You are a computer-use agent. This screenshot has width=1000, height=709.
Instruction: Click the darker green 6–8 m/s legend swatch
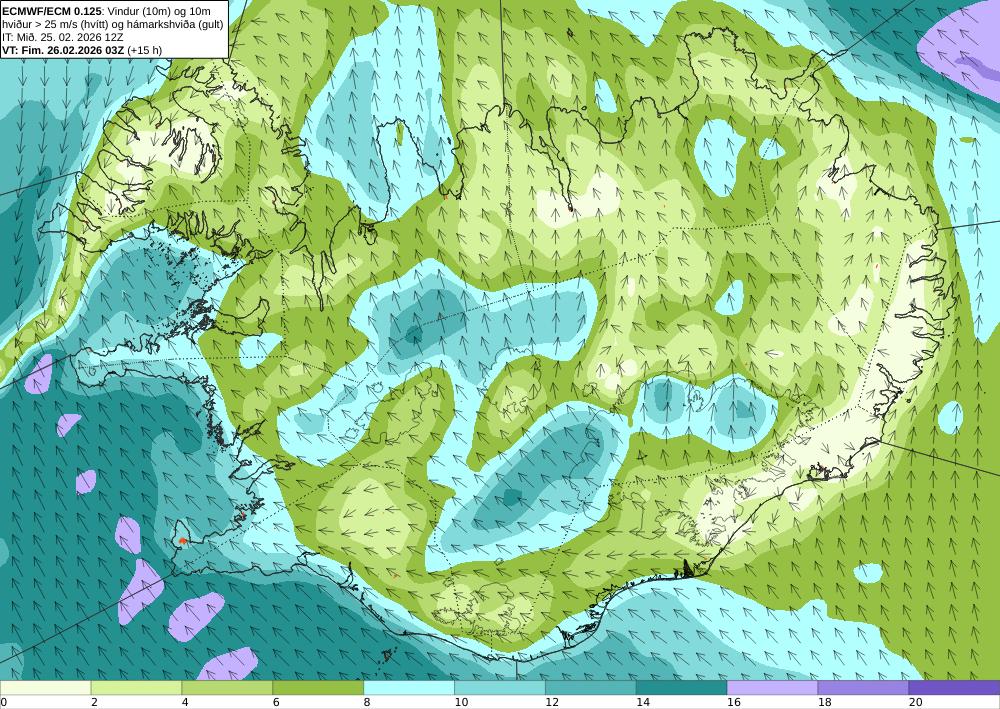[318, 688]
